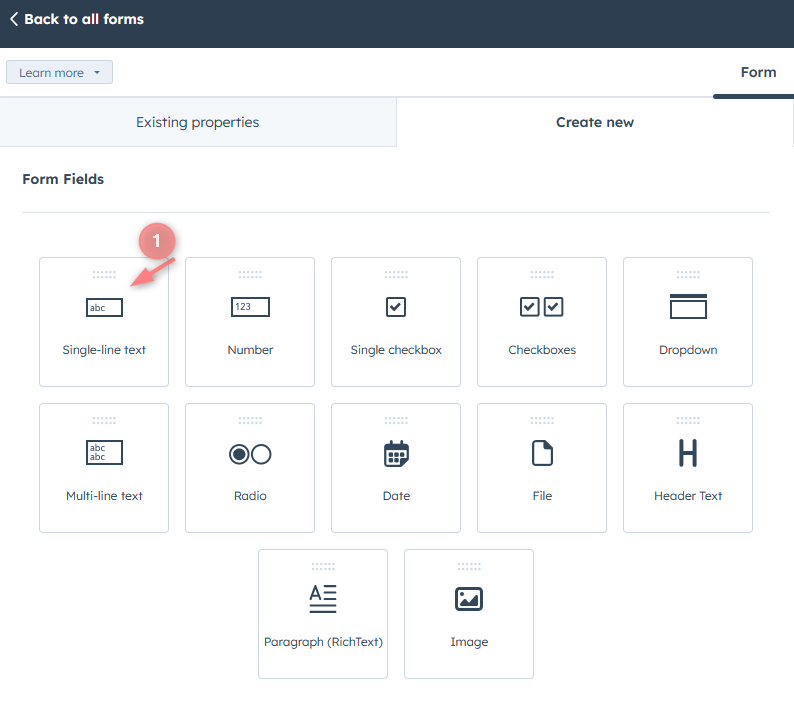Click the back chevron arrow in header
Screen dimensions: 794x723
14,19
